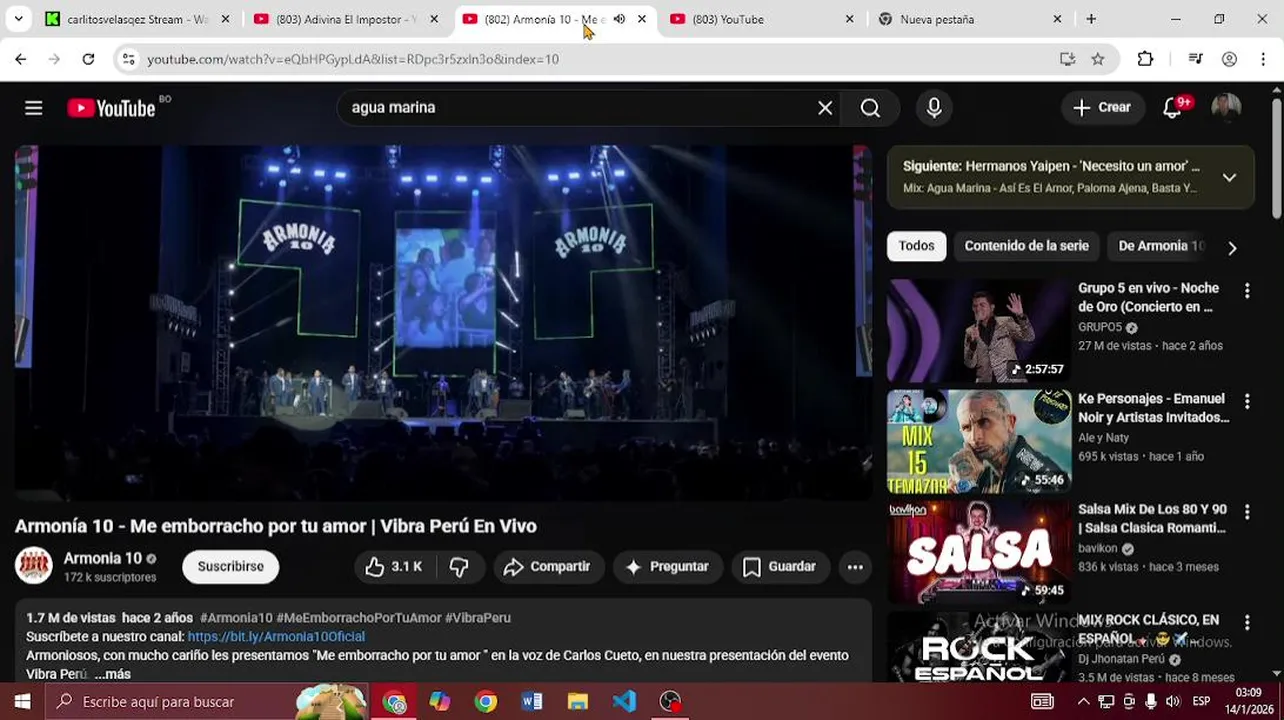
Task: Open the #VibraPeru hashtag
Action: 478,618
